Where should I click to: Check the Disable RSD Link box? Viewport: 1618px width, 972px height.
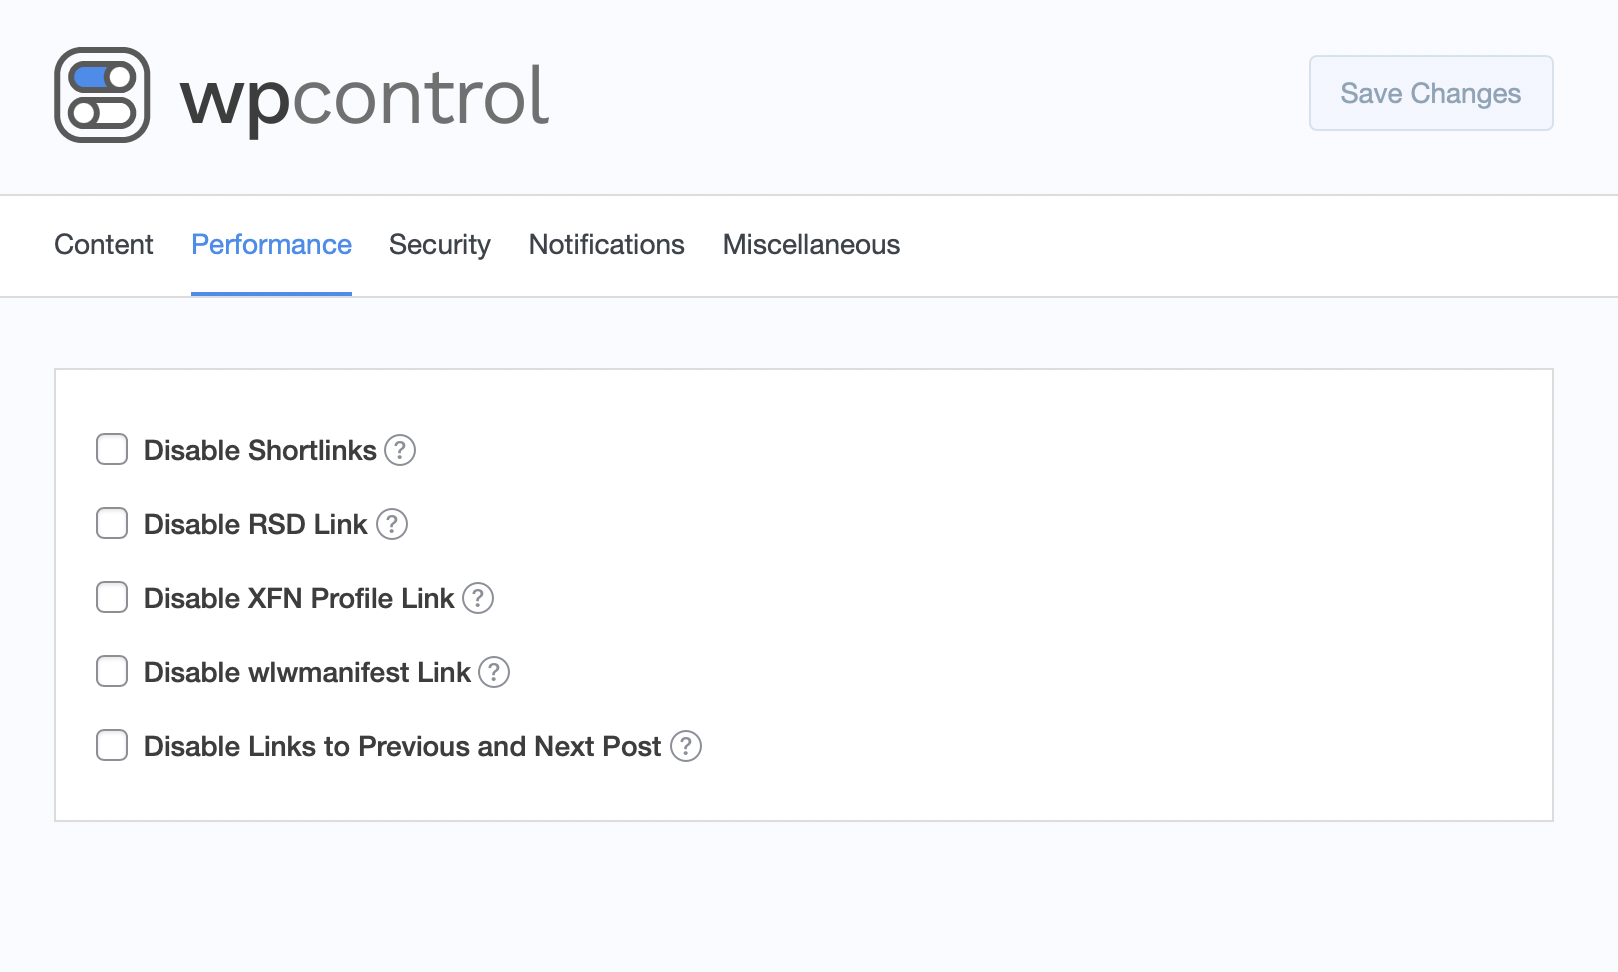112,523
